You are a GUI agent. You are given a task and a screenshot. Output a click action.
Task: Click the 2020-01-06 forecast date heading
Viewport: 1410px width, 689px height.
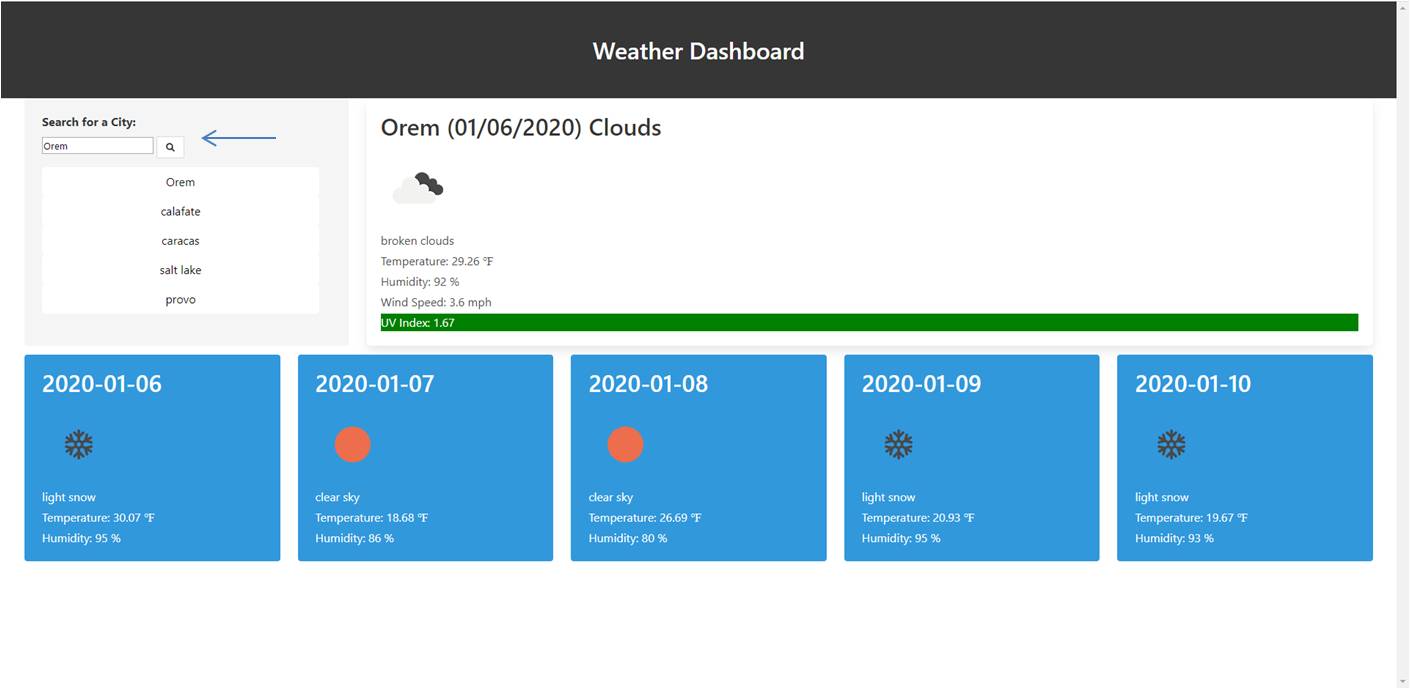(102, 384)
